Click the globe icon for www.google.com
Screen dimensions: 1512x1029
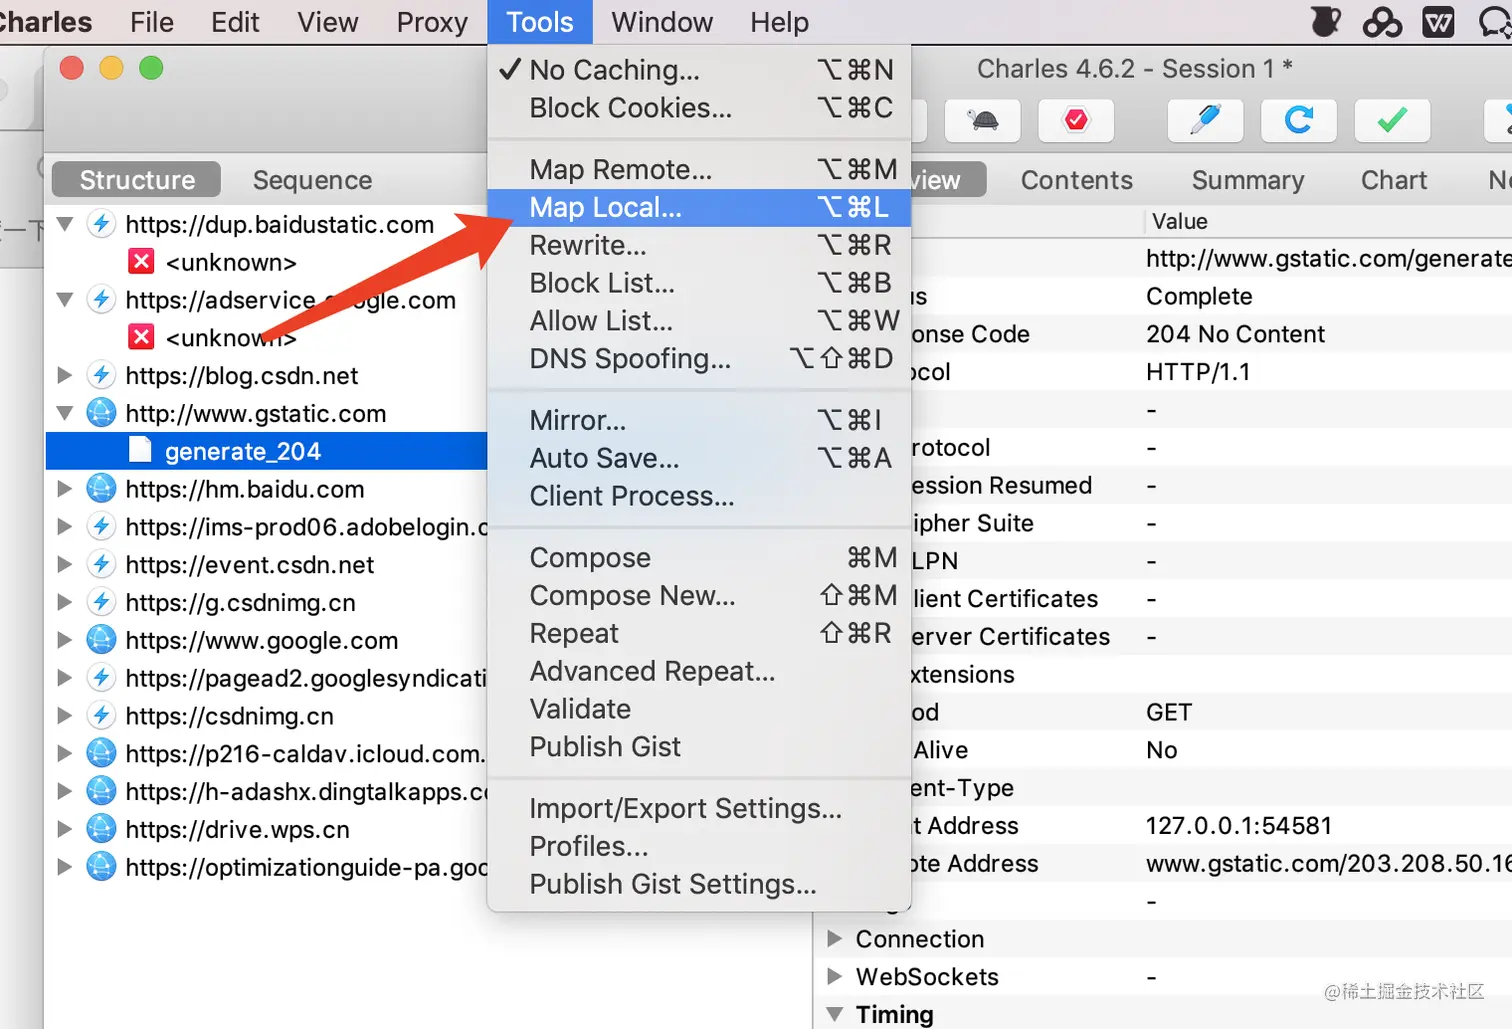(x=101, y=640)
